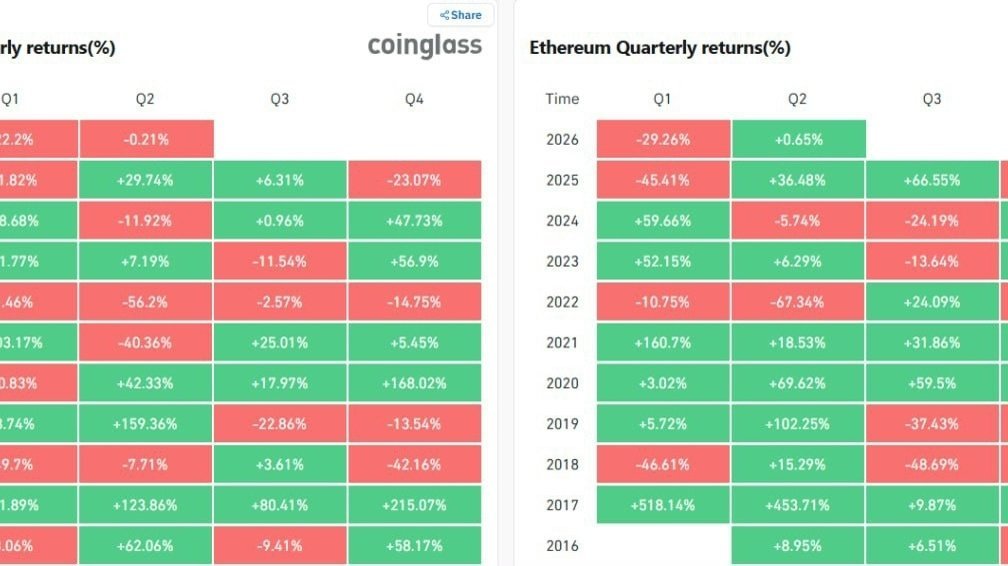
Task: Select the -67.34% Ethereum cell
Action: point(798,302)
